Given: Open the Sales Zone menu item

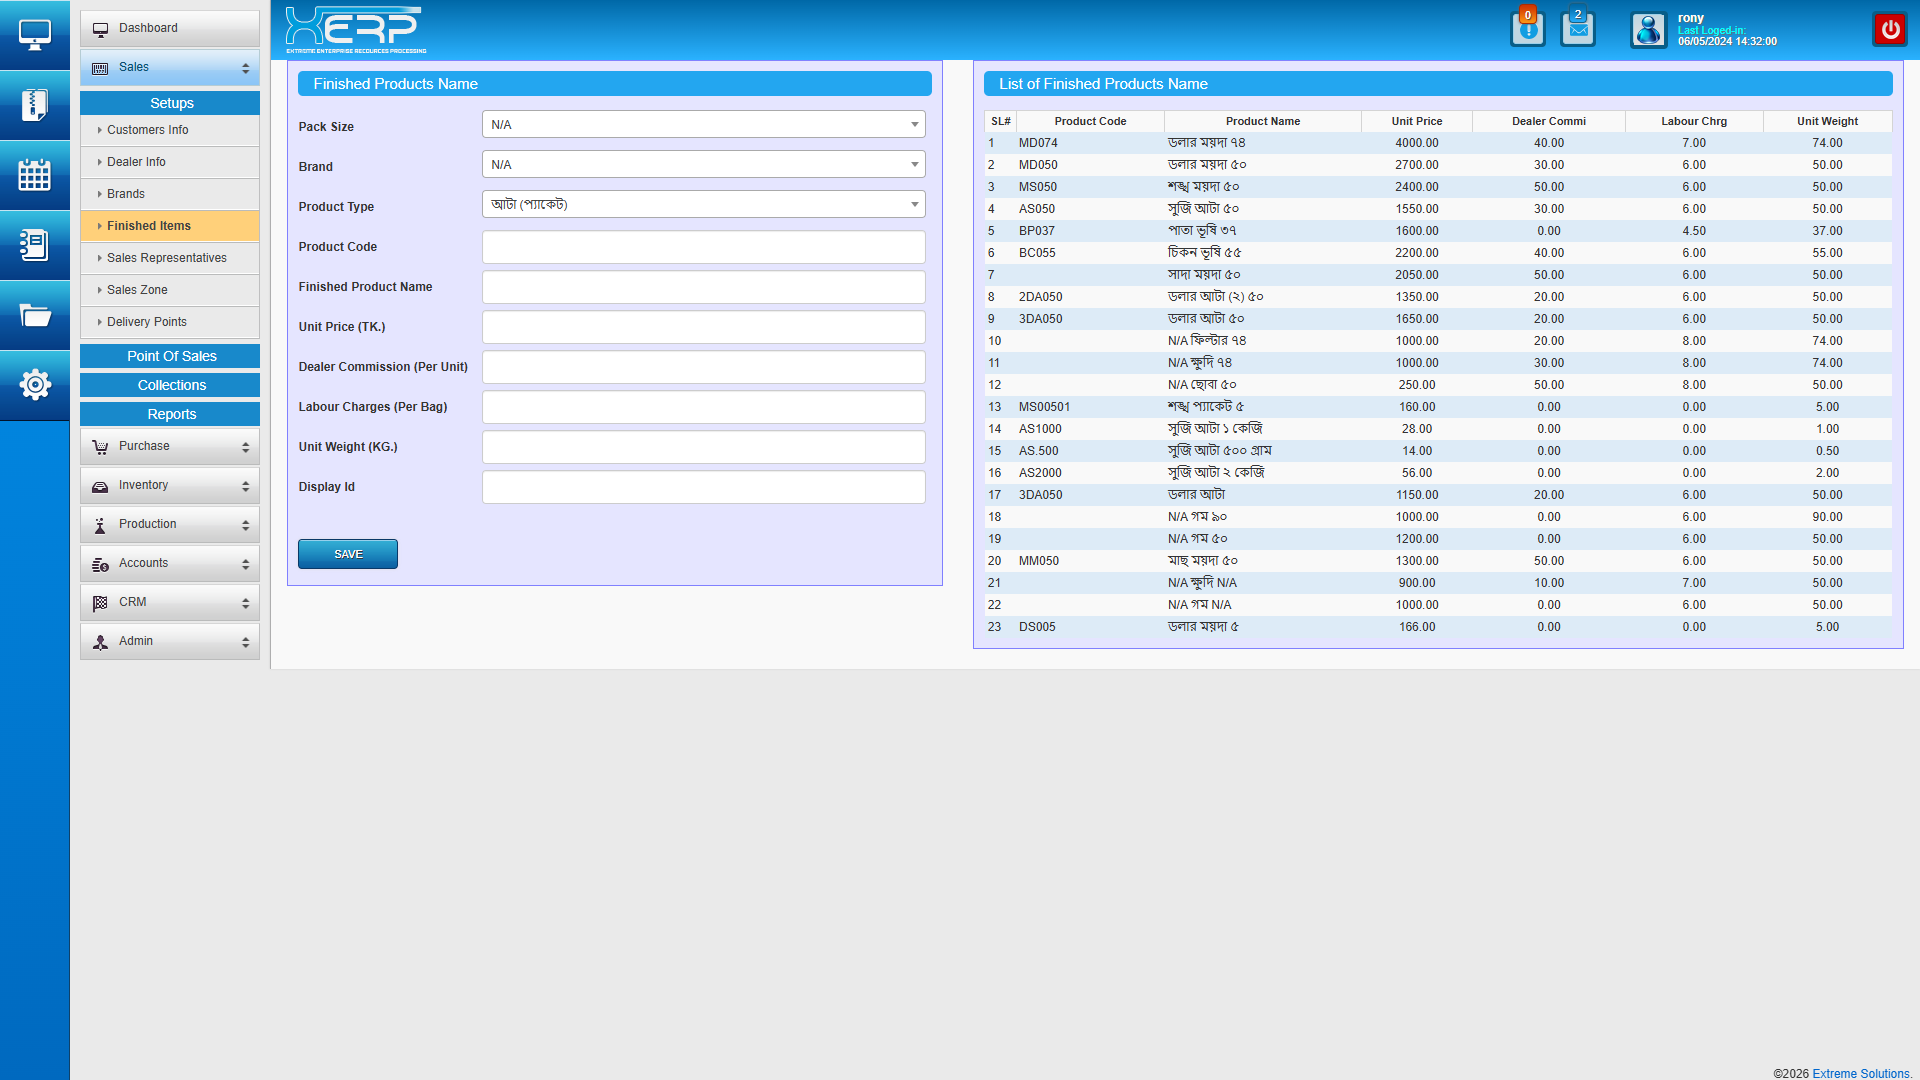Looking at the screenshot, I should tap(137, 290).
